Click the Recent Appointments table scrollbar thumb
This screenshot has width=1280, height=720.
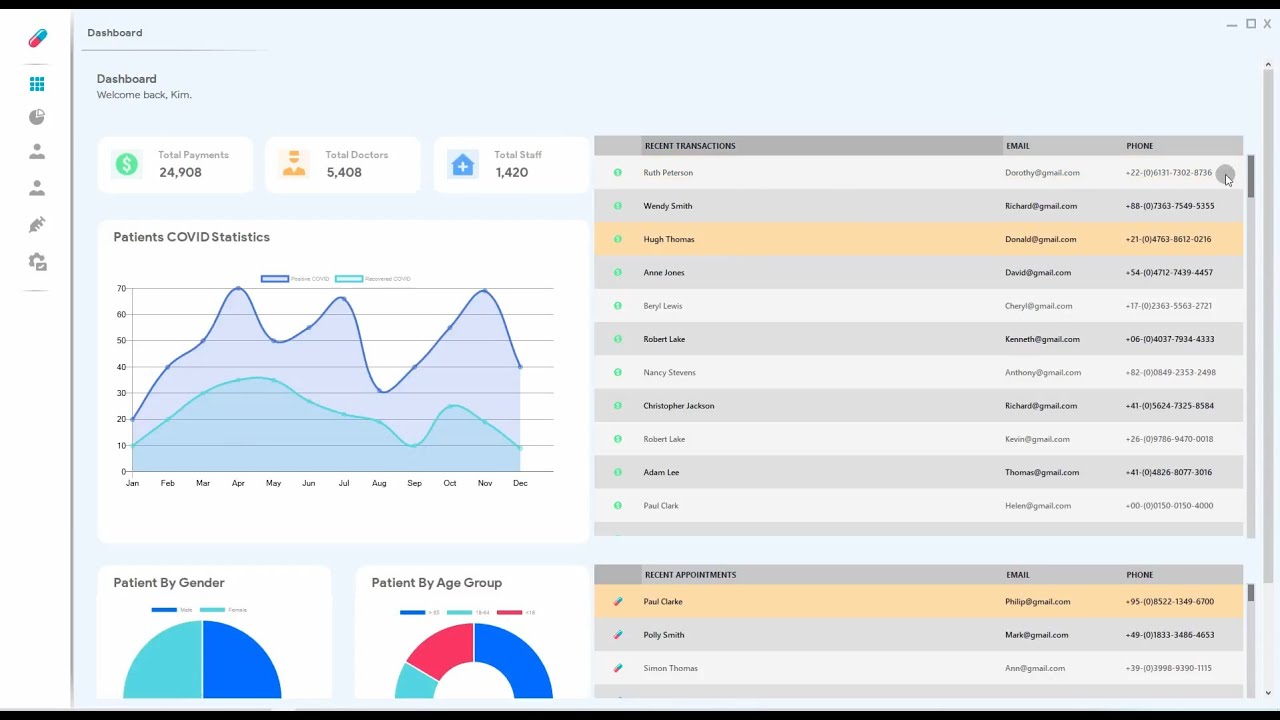1250,594
